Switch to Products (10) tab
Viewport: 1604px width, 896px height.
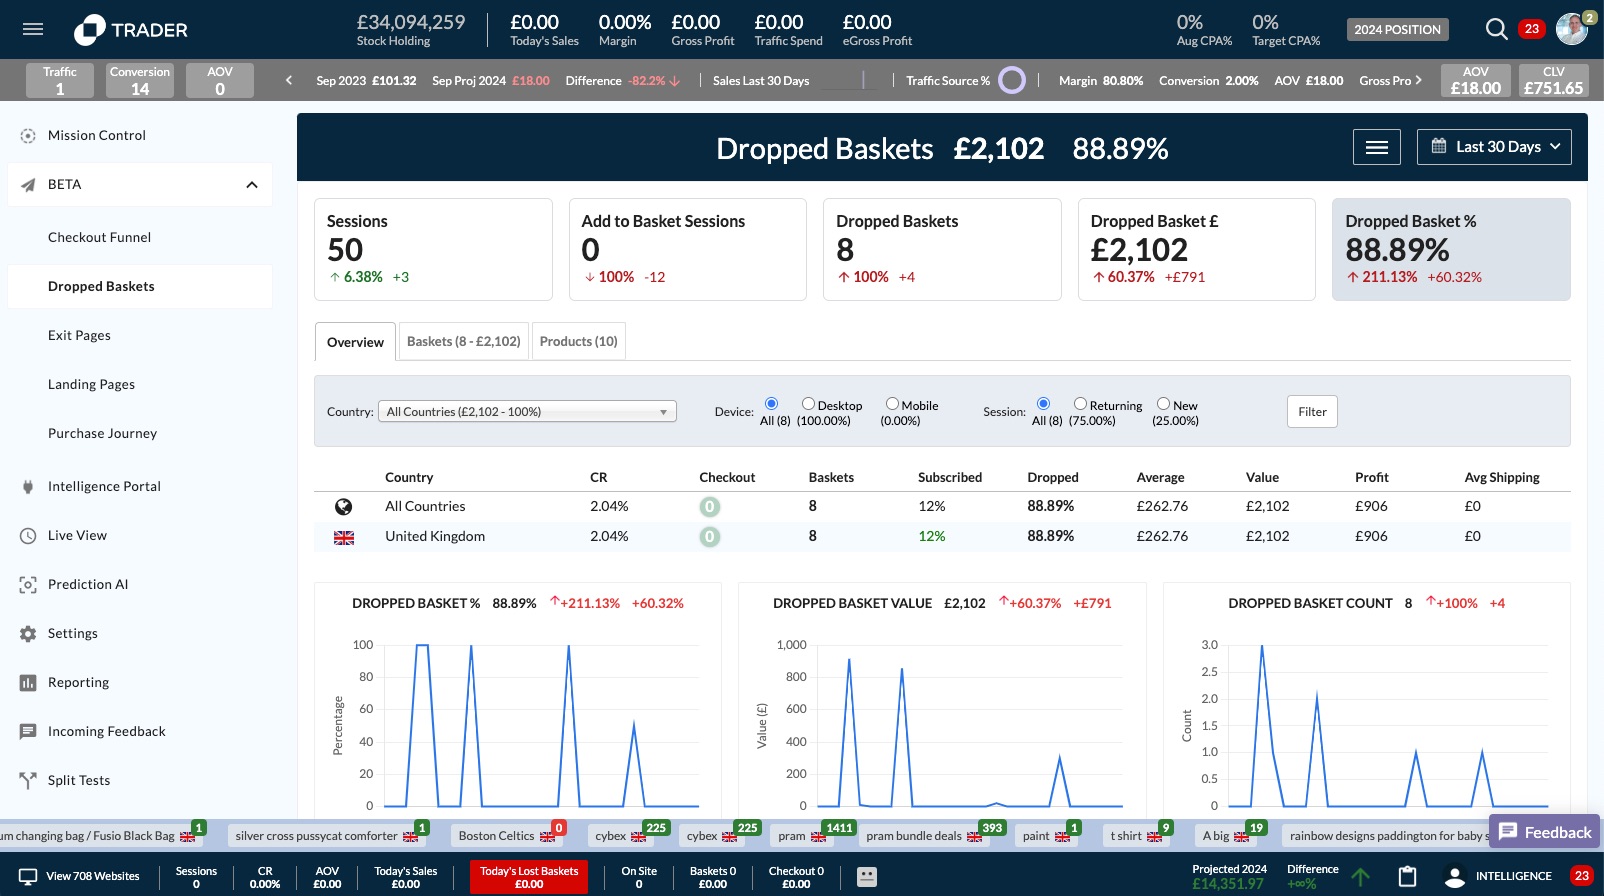[578, 341]
